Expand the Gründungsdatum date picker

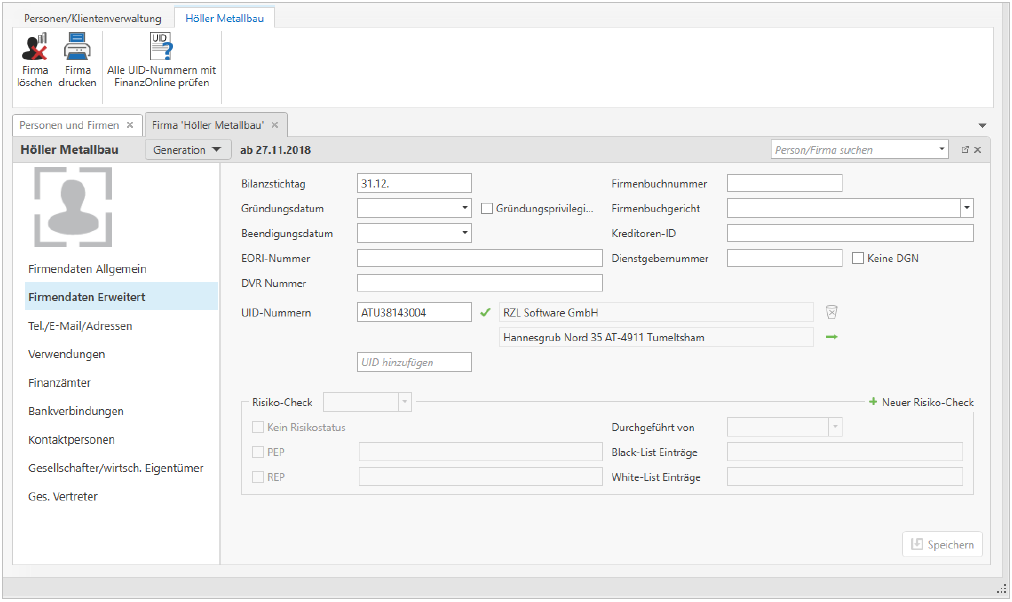pyautogui.click(x=465, y=209)
